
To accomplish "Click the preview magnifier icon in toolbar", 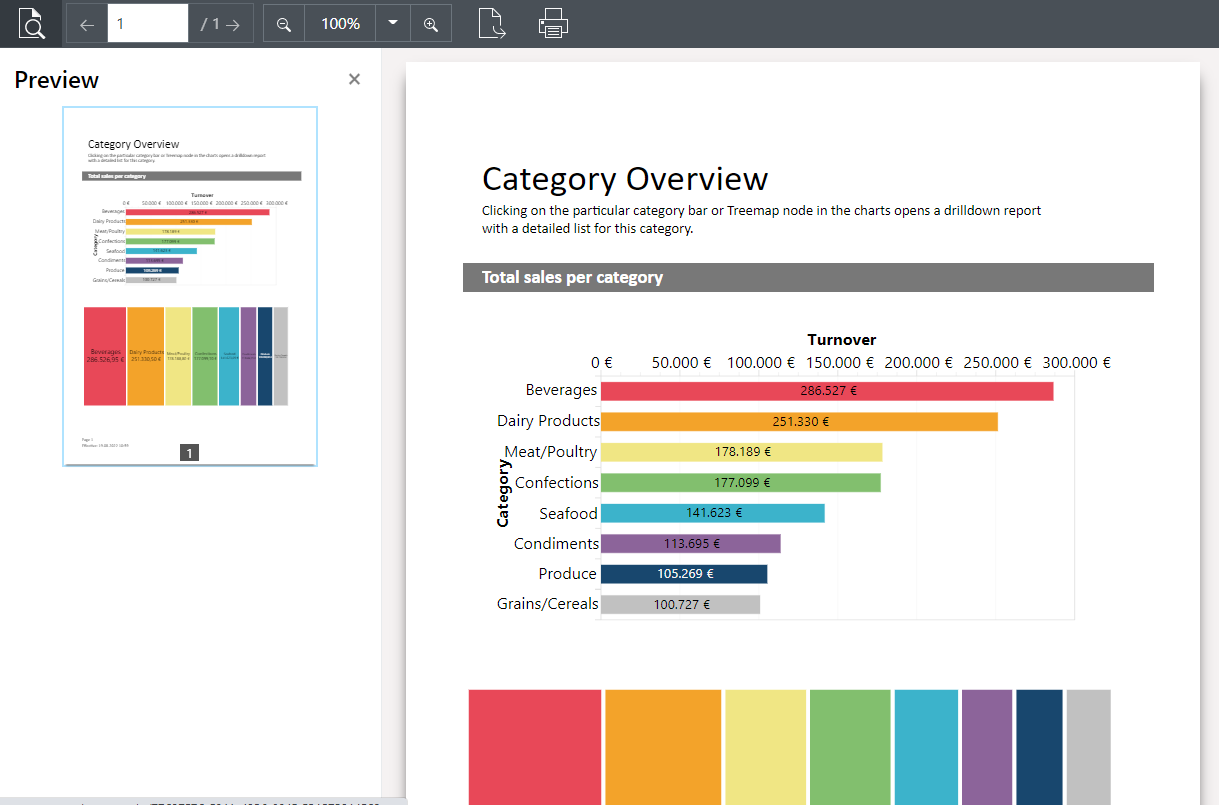I will tap(31, 23).
